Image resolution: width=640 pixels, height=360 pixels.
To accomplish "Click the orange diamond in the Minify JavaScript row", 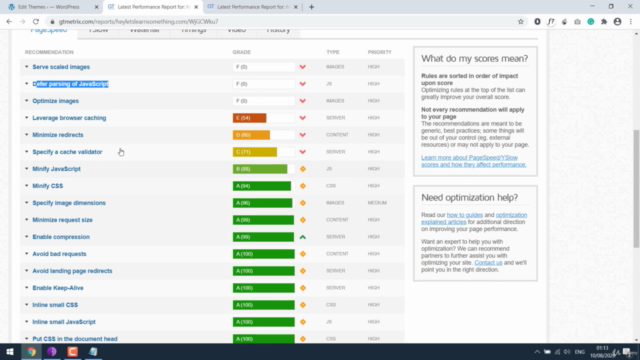I will [303, 169].
